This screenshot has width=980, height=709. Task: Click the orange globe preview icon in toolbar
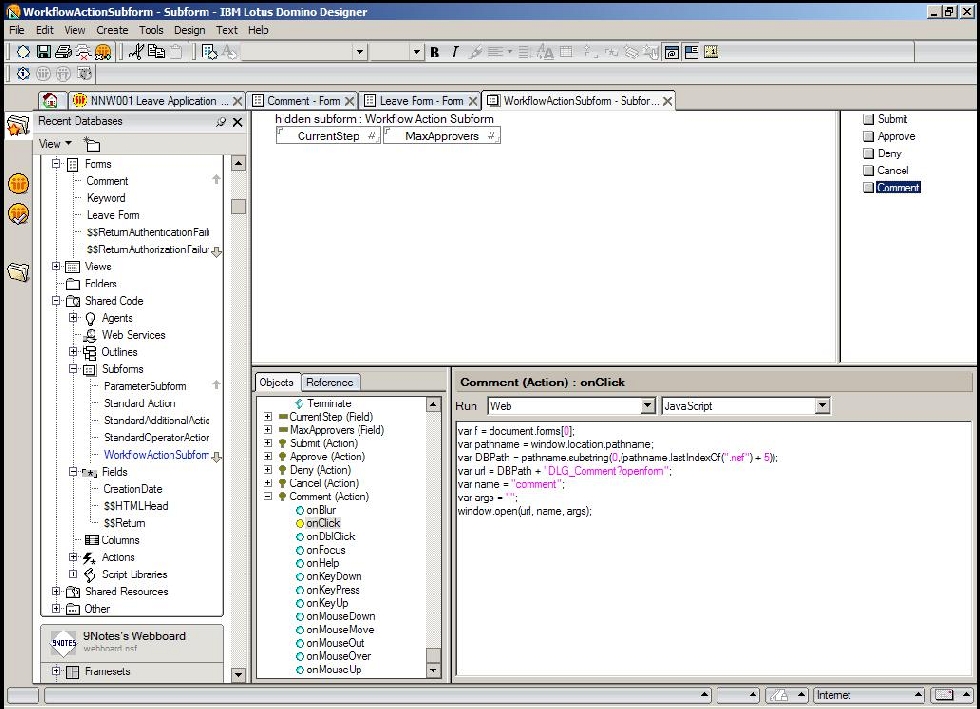pos(103,52)
